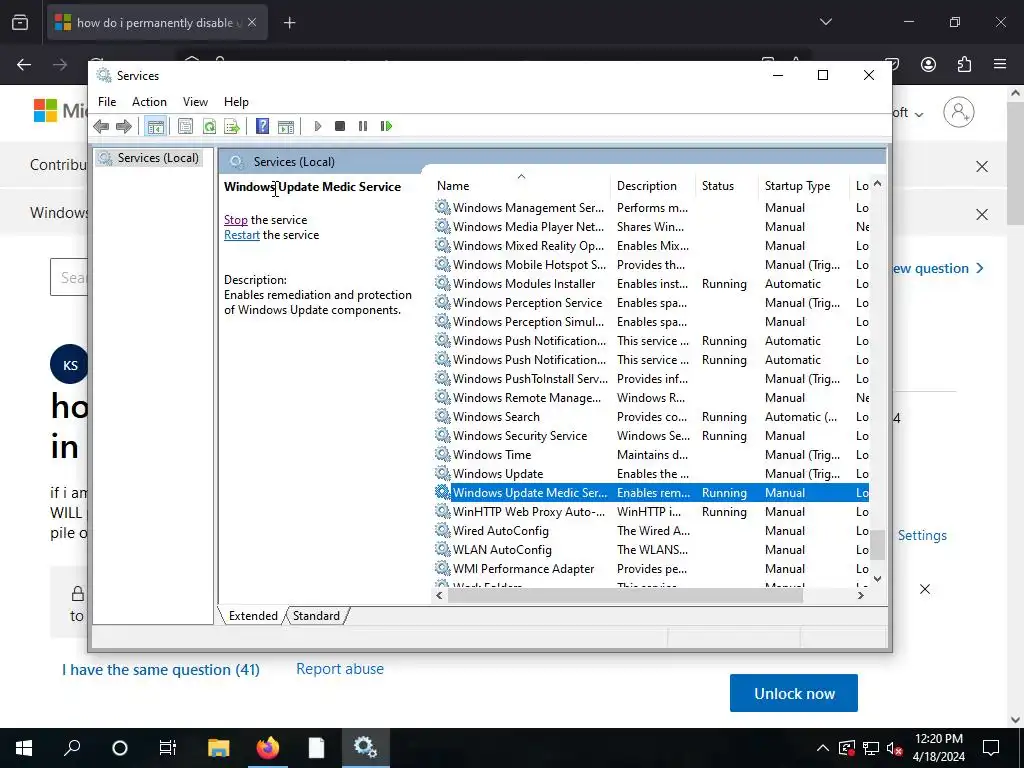1024x768 pixels.
Task: Click the Pause Service toolbar icon
Action: 363,126
